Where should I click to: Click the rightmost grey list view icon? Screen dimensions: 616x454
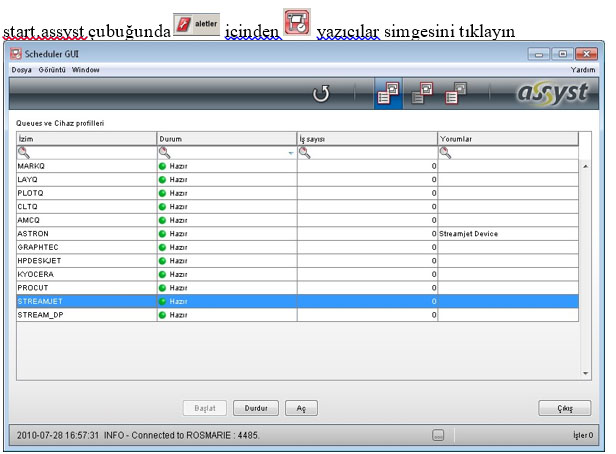(x=456, y=93)
